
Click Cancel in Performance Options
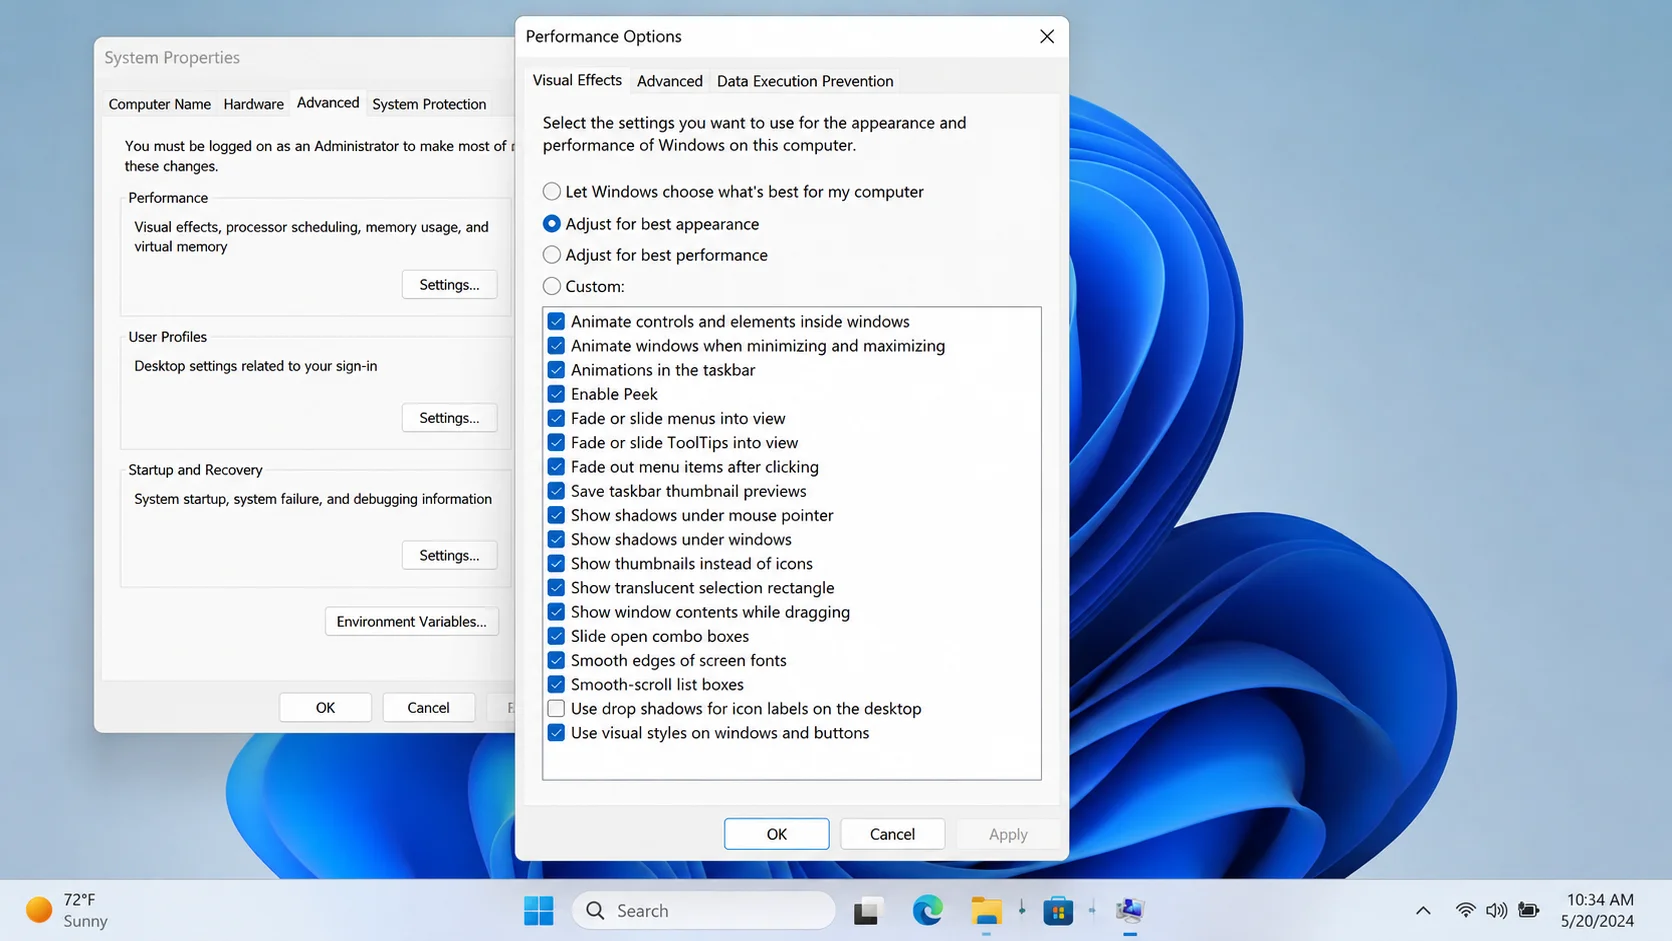pyautogui.click(x=892, y=834)
